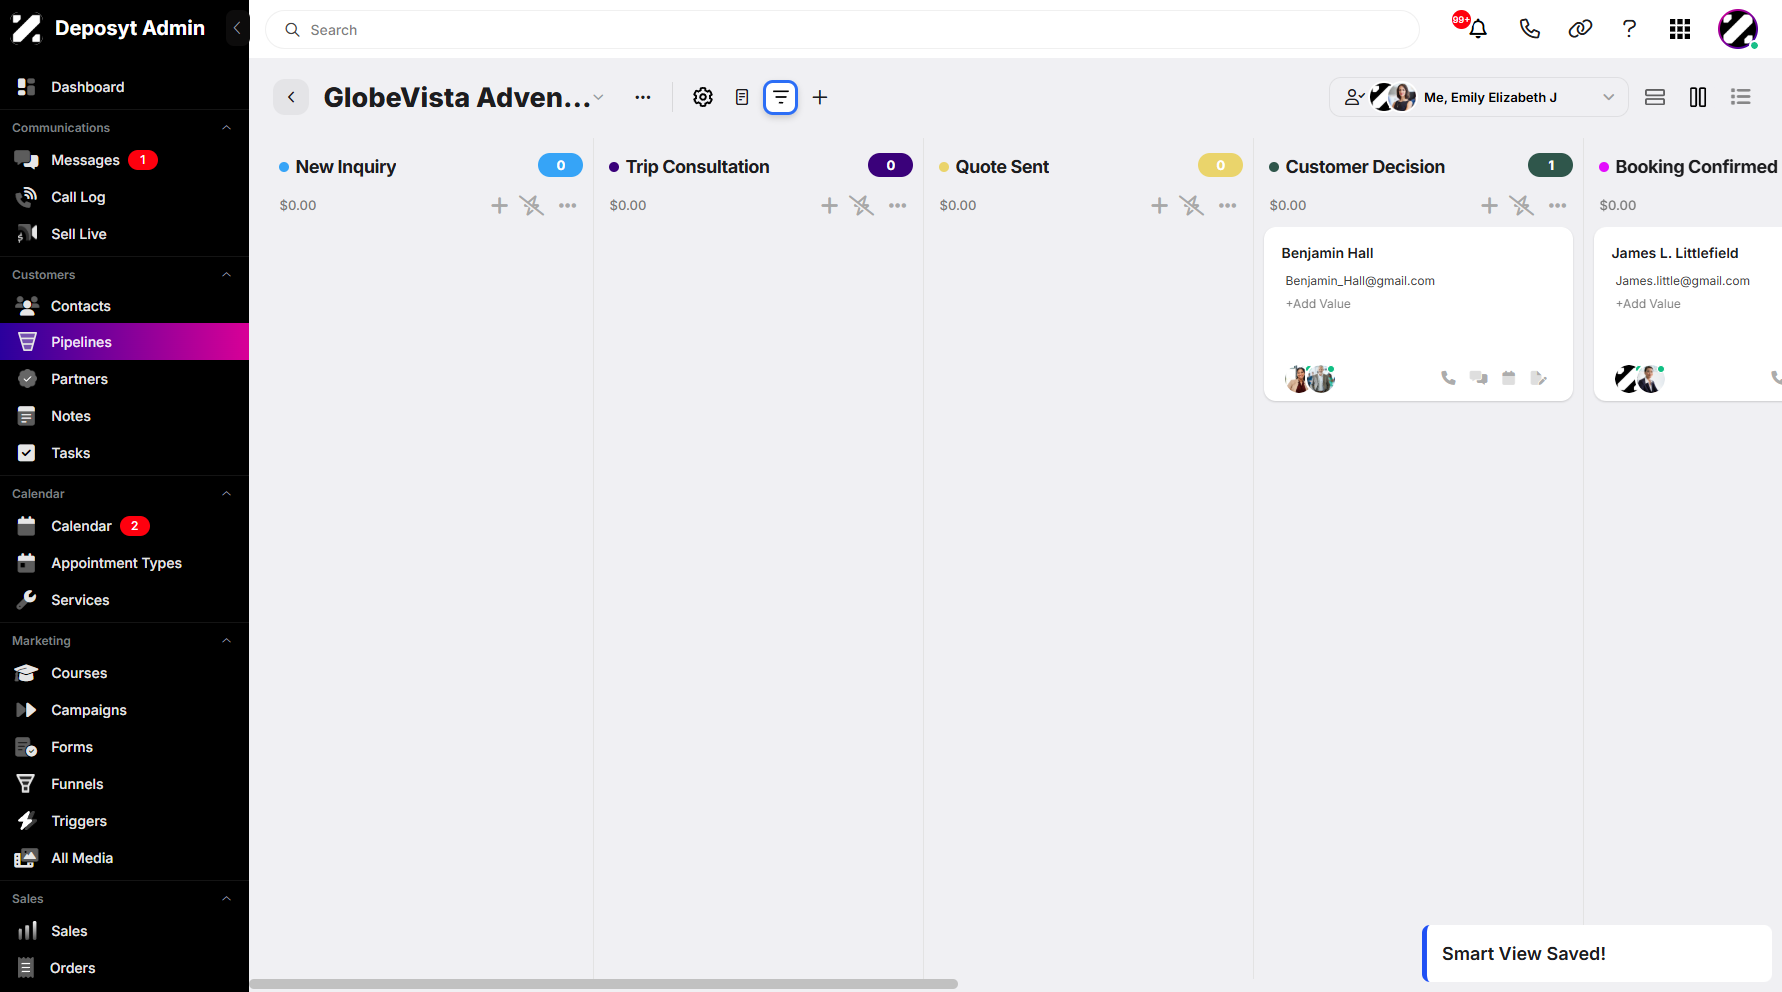Switch to list view layout
This screenshot has width=1782, height=992.
point(1741,97)
